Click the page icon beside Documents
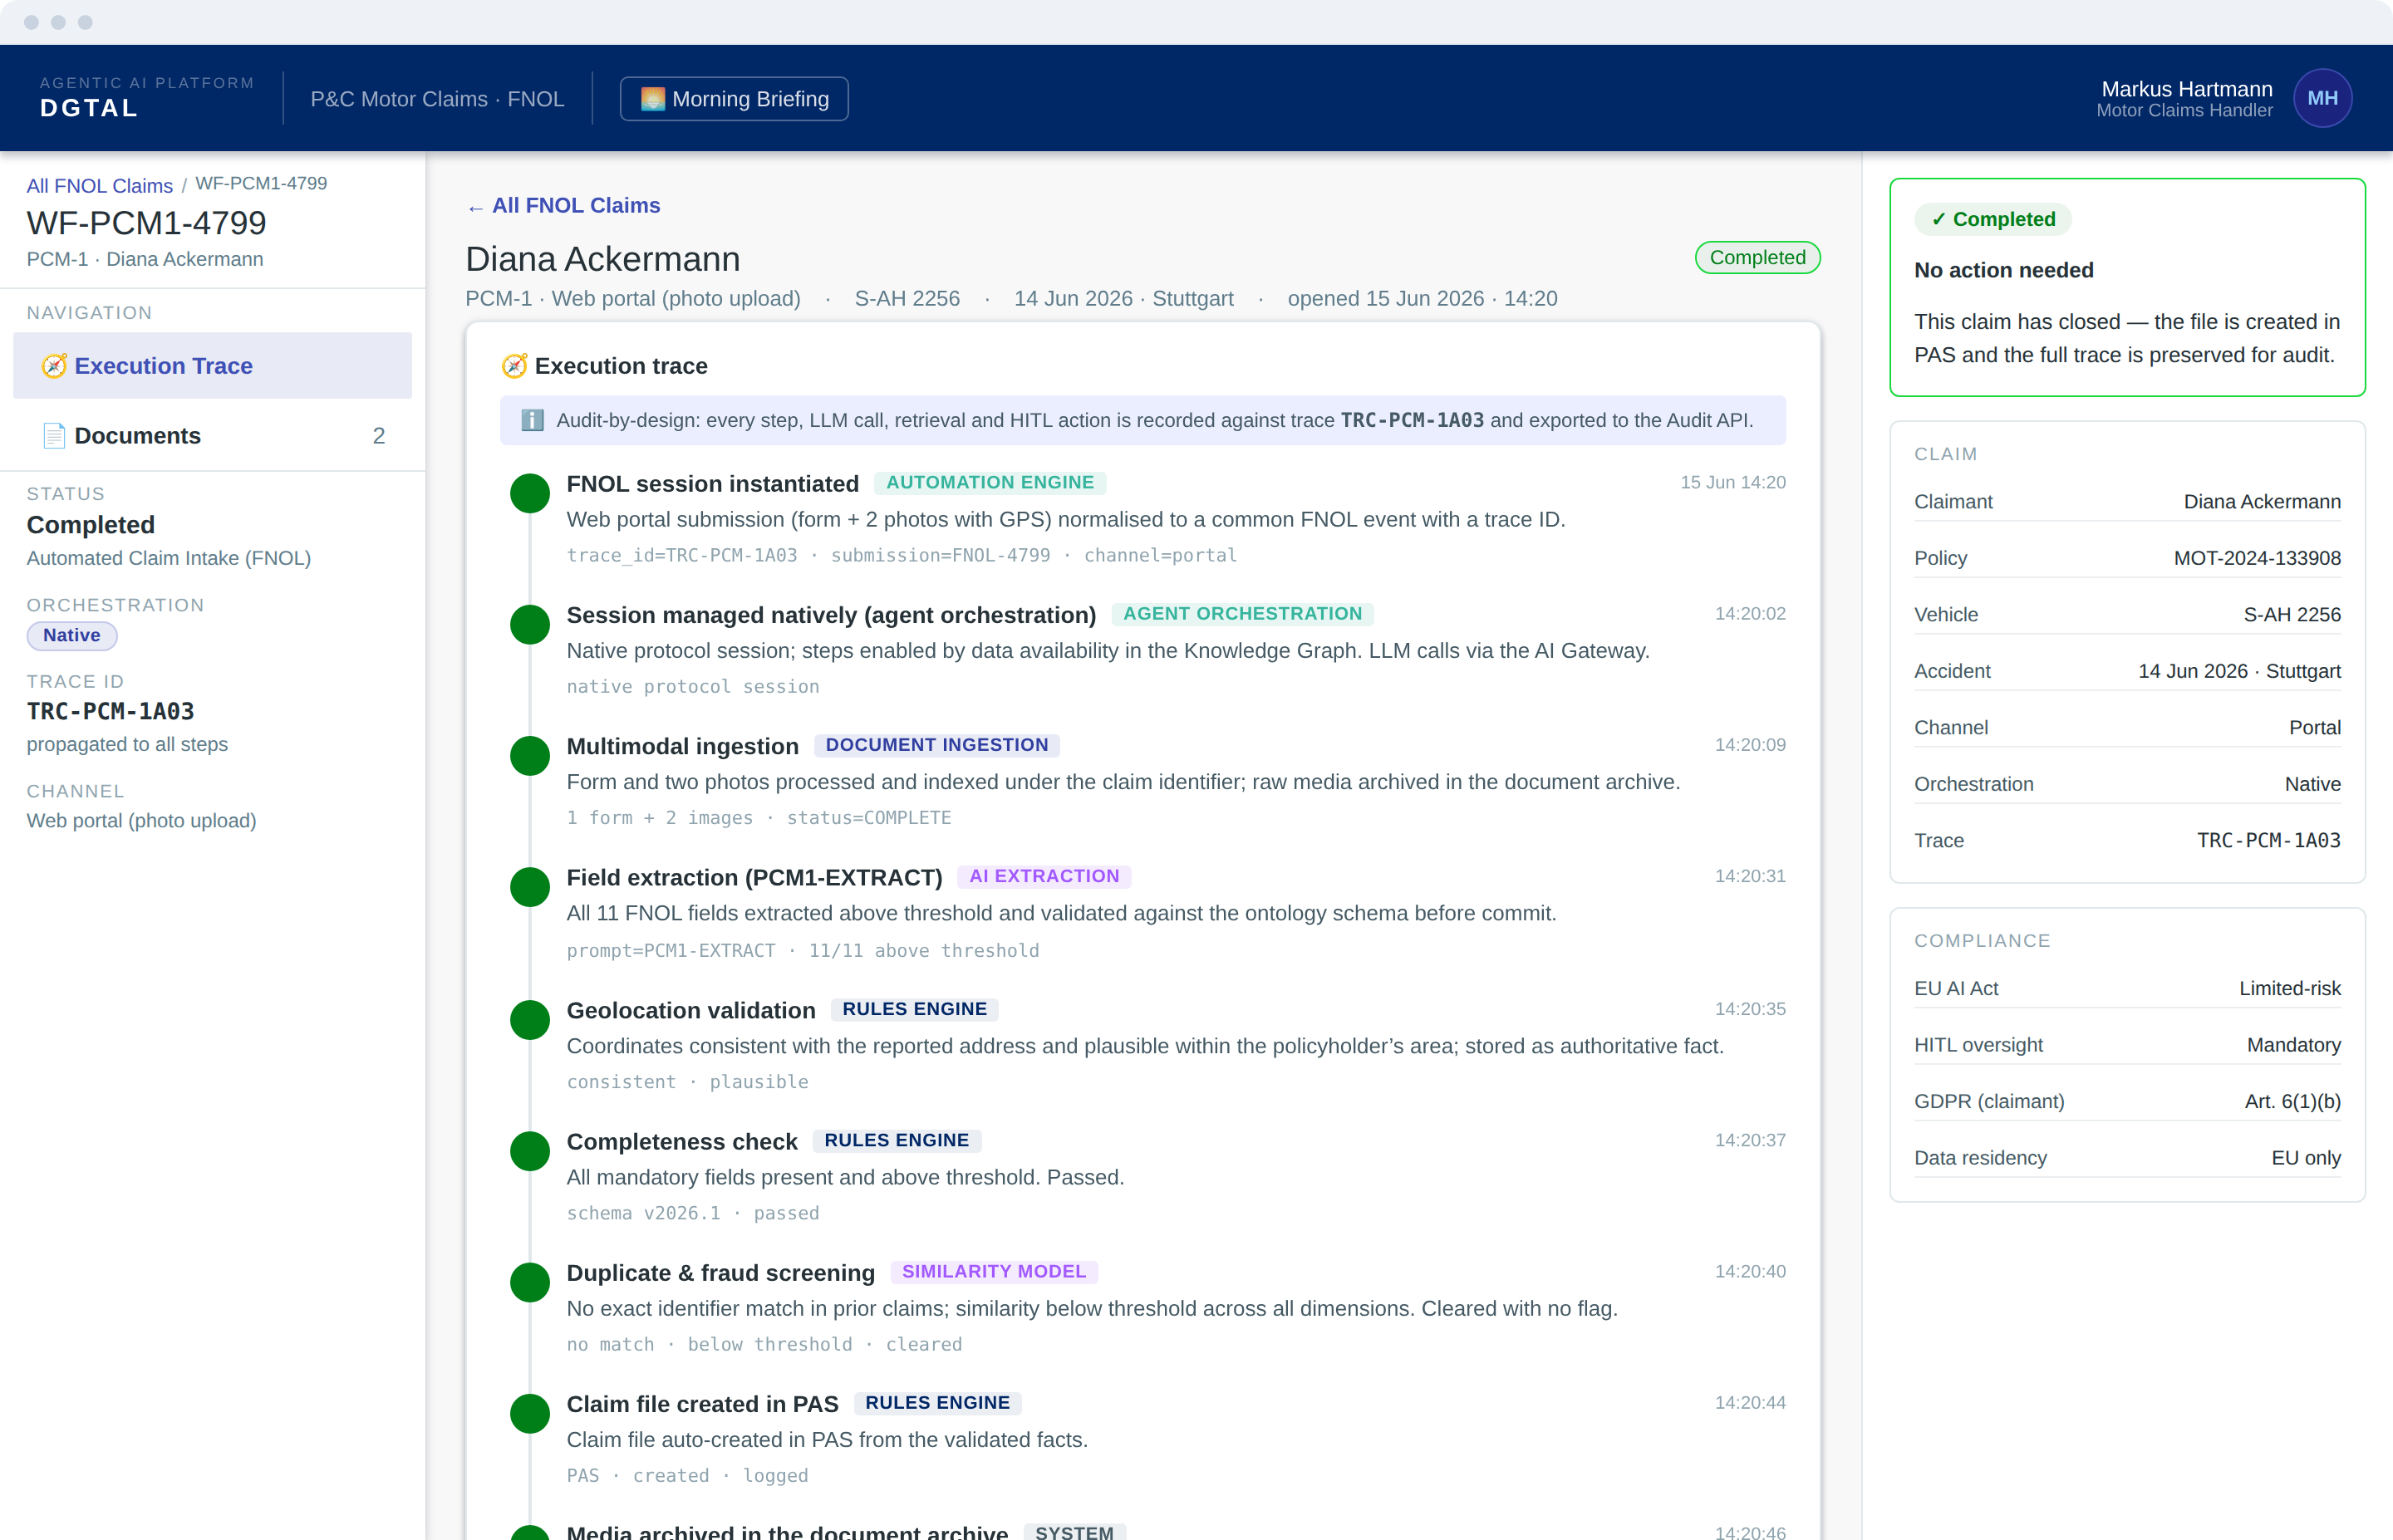The height and width of the screenshot is (1540, 2393). click(54, 436)
